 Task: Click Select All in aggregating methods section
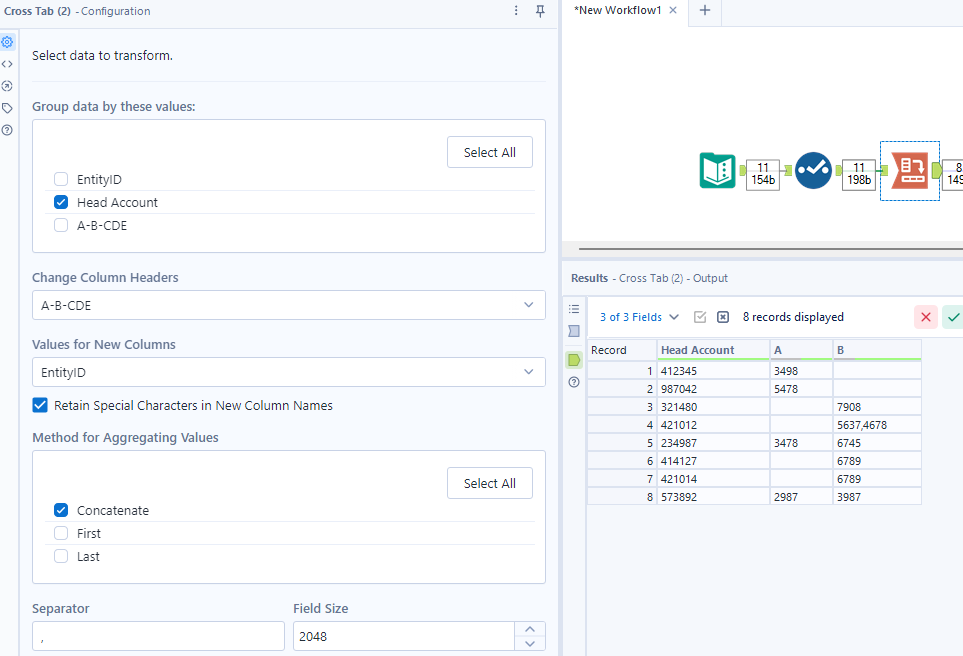(x=489, y=483)
